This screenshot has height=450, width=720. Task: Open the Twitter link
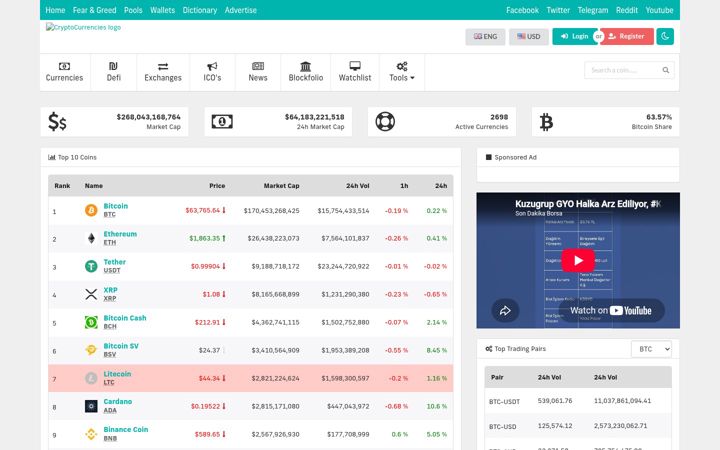point(558,10)
